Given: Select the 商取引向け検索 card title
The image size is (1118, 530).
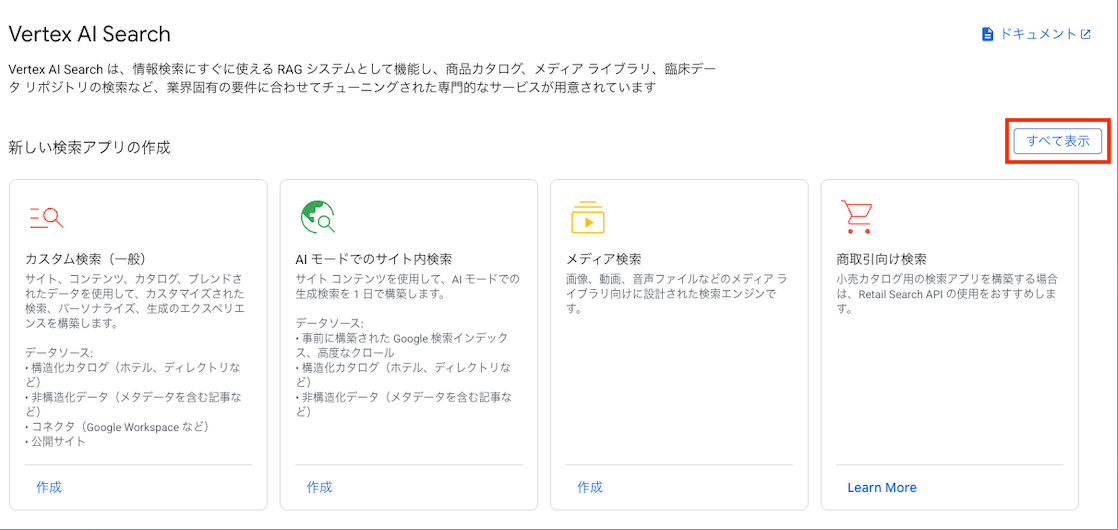Looking at the screenshot, I should click(x=881, y=258).
